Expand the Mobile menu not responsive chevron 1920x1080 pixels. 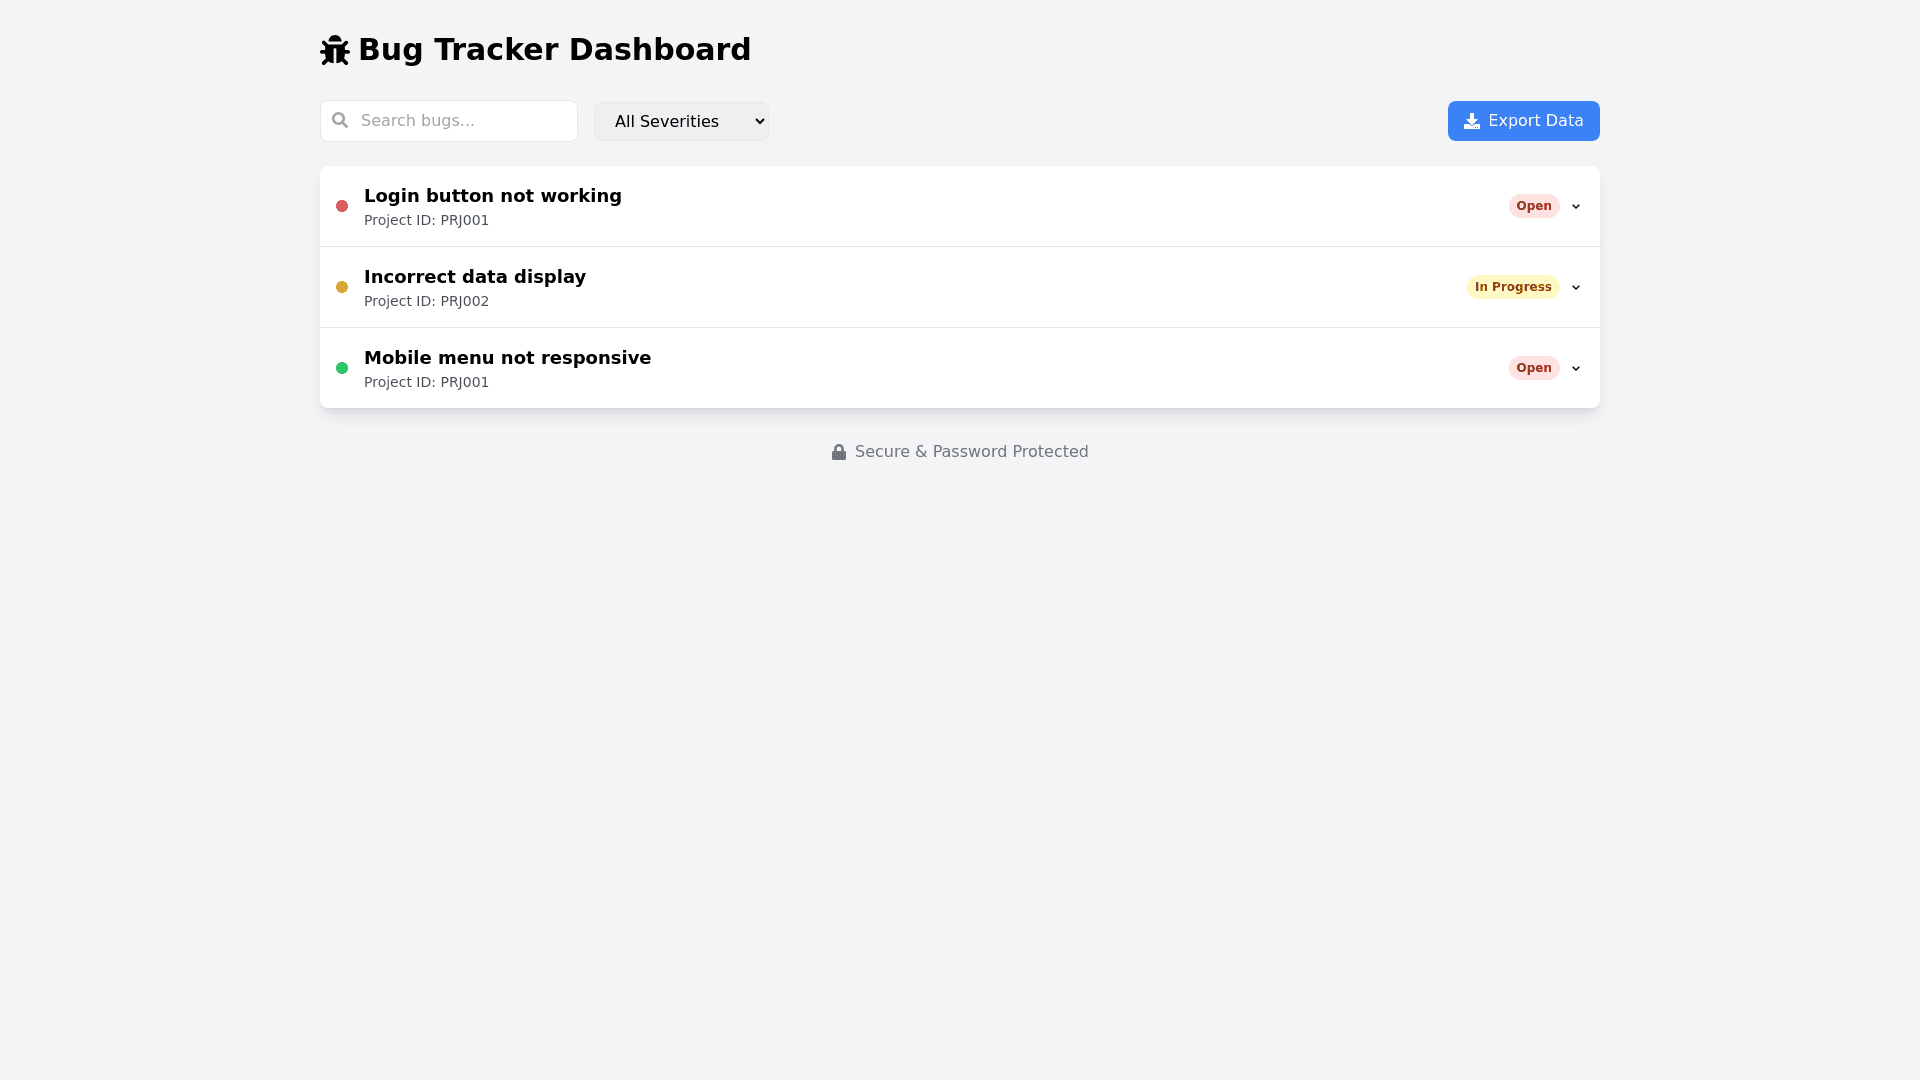(x=1576, y=368)
